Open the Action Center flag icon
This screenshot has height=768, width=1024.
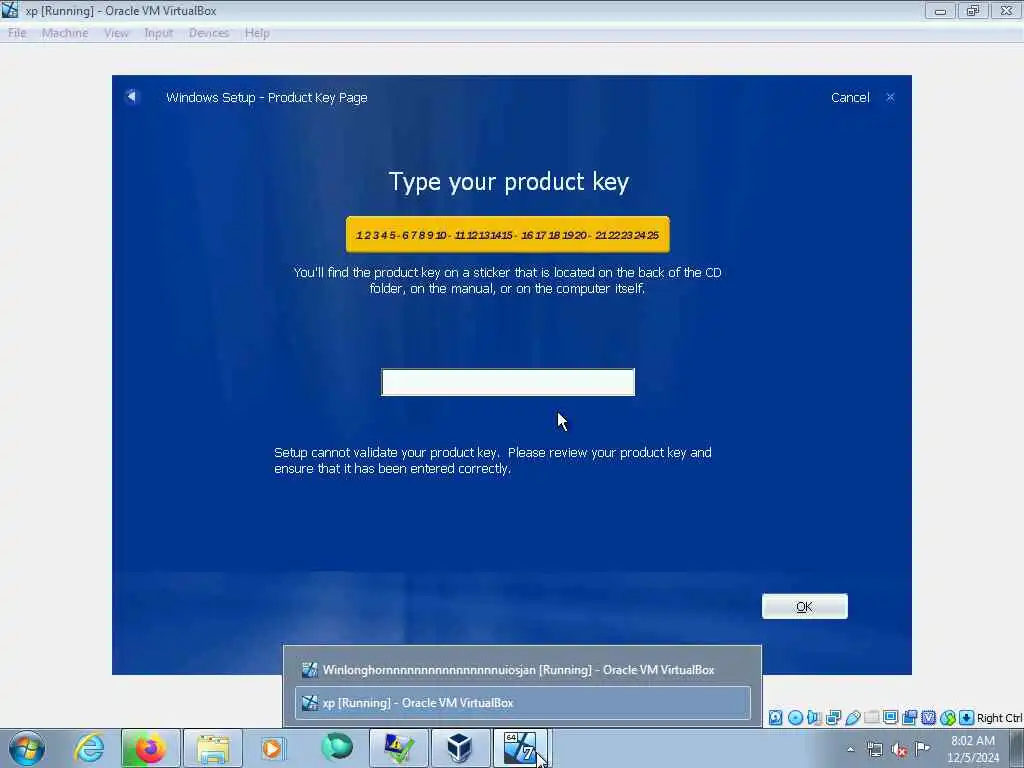point(922,748)
